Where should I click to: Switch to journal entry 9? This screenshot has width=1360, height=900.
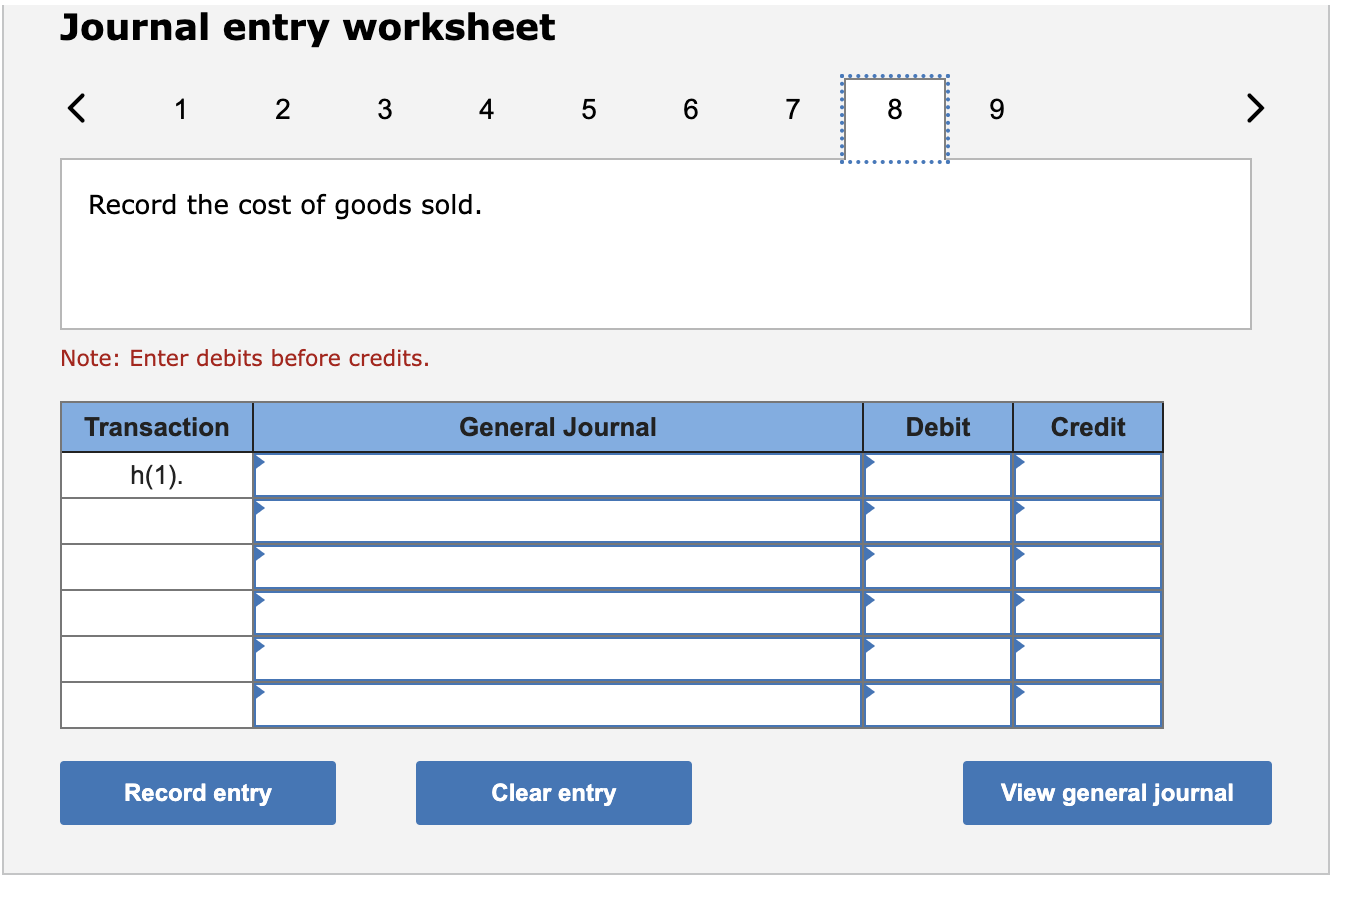[996, 110]
